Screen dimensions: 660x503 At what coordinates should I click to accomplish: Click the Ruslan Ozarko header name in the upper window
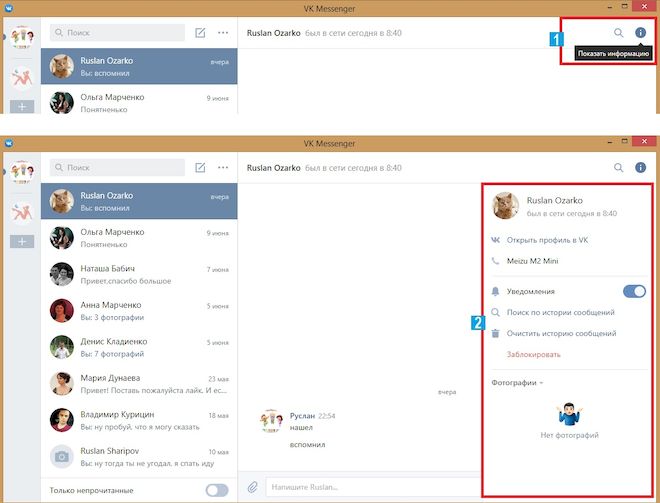click(274, 33)
